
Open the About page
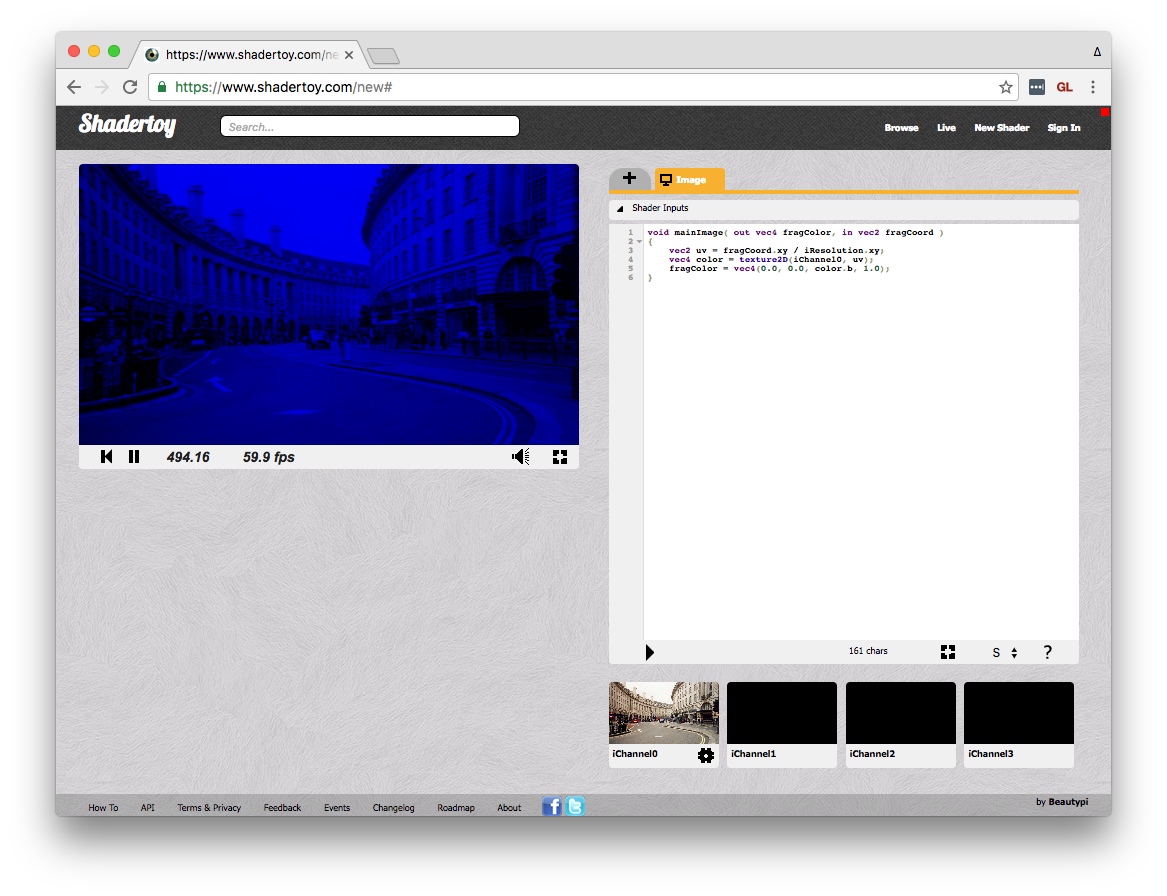[x=509, y=807]
